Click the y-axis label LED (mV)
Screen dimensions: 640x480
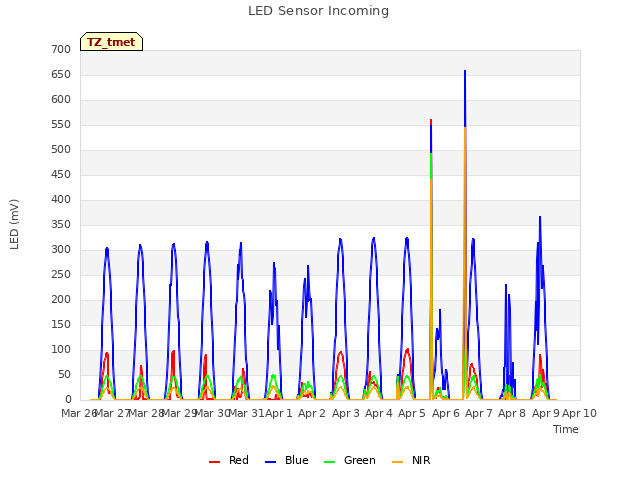tap(14, 224)
